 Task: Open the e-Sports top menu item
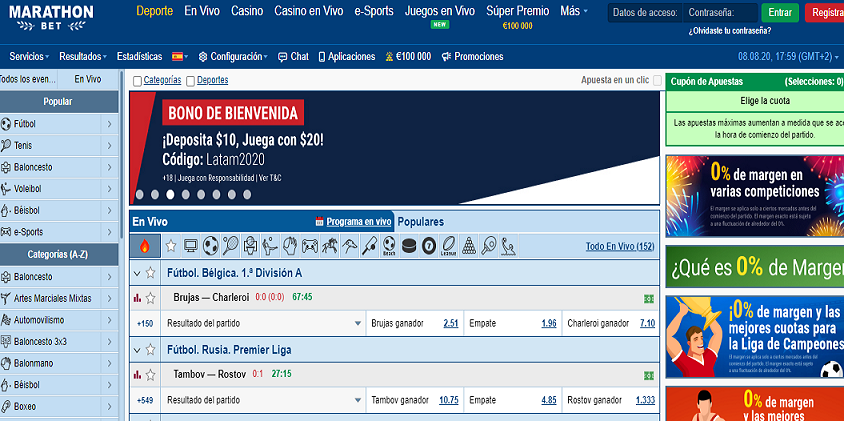(374, 11)
